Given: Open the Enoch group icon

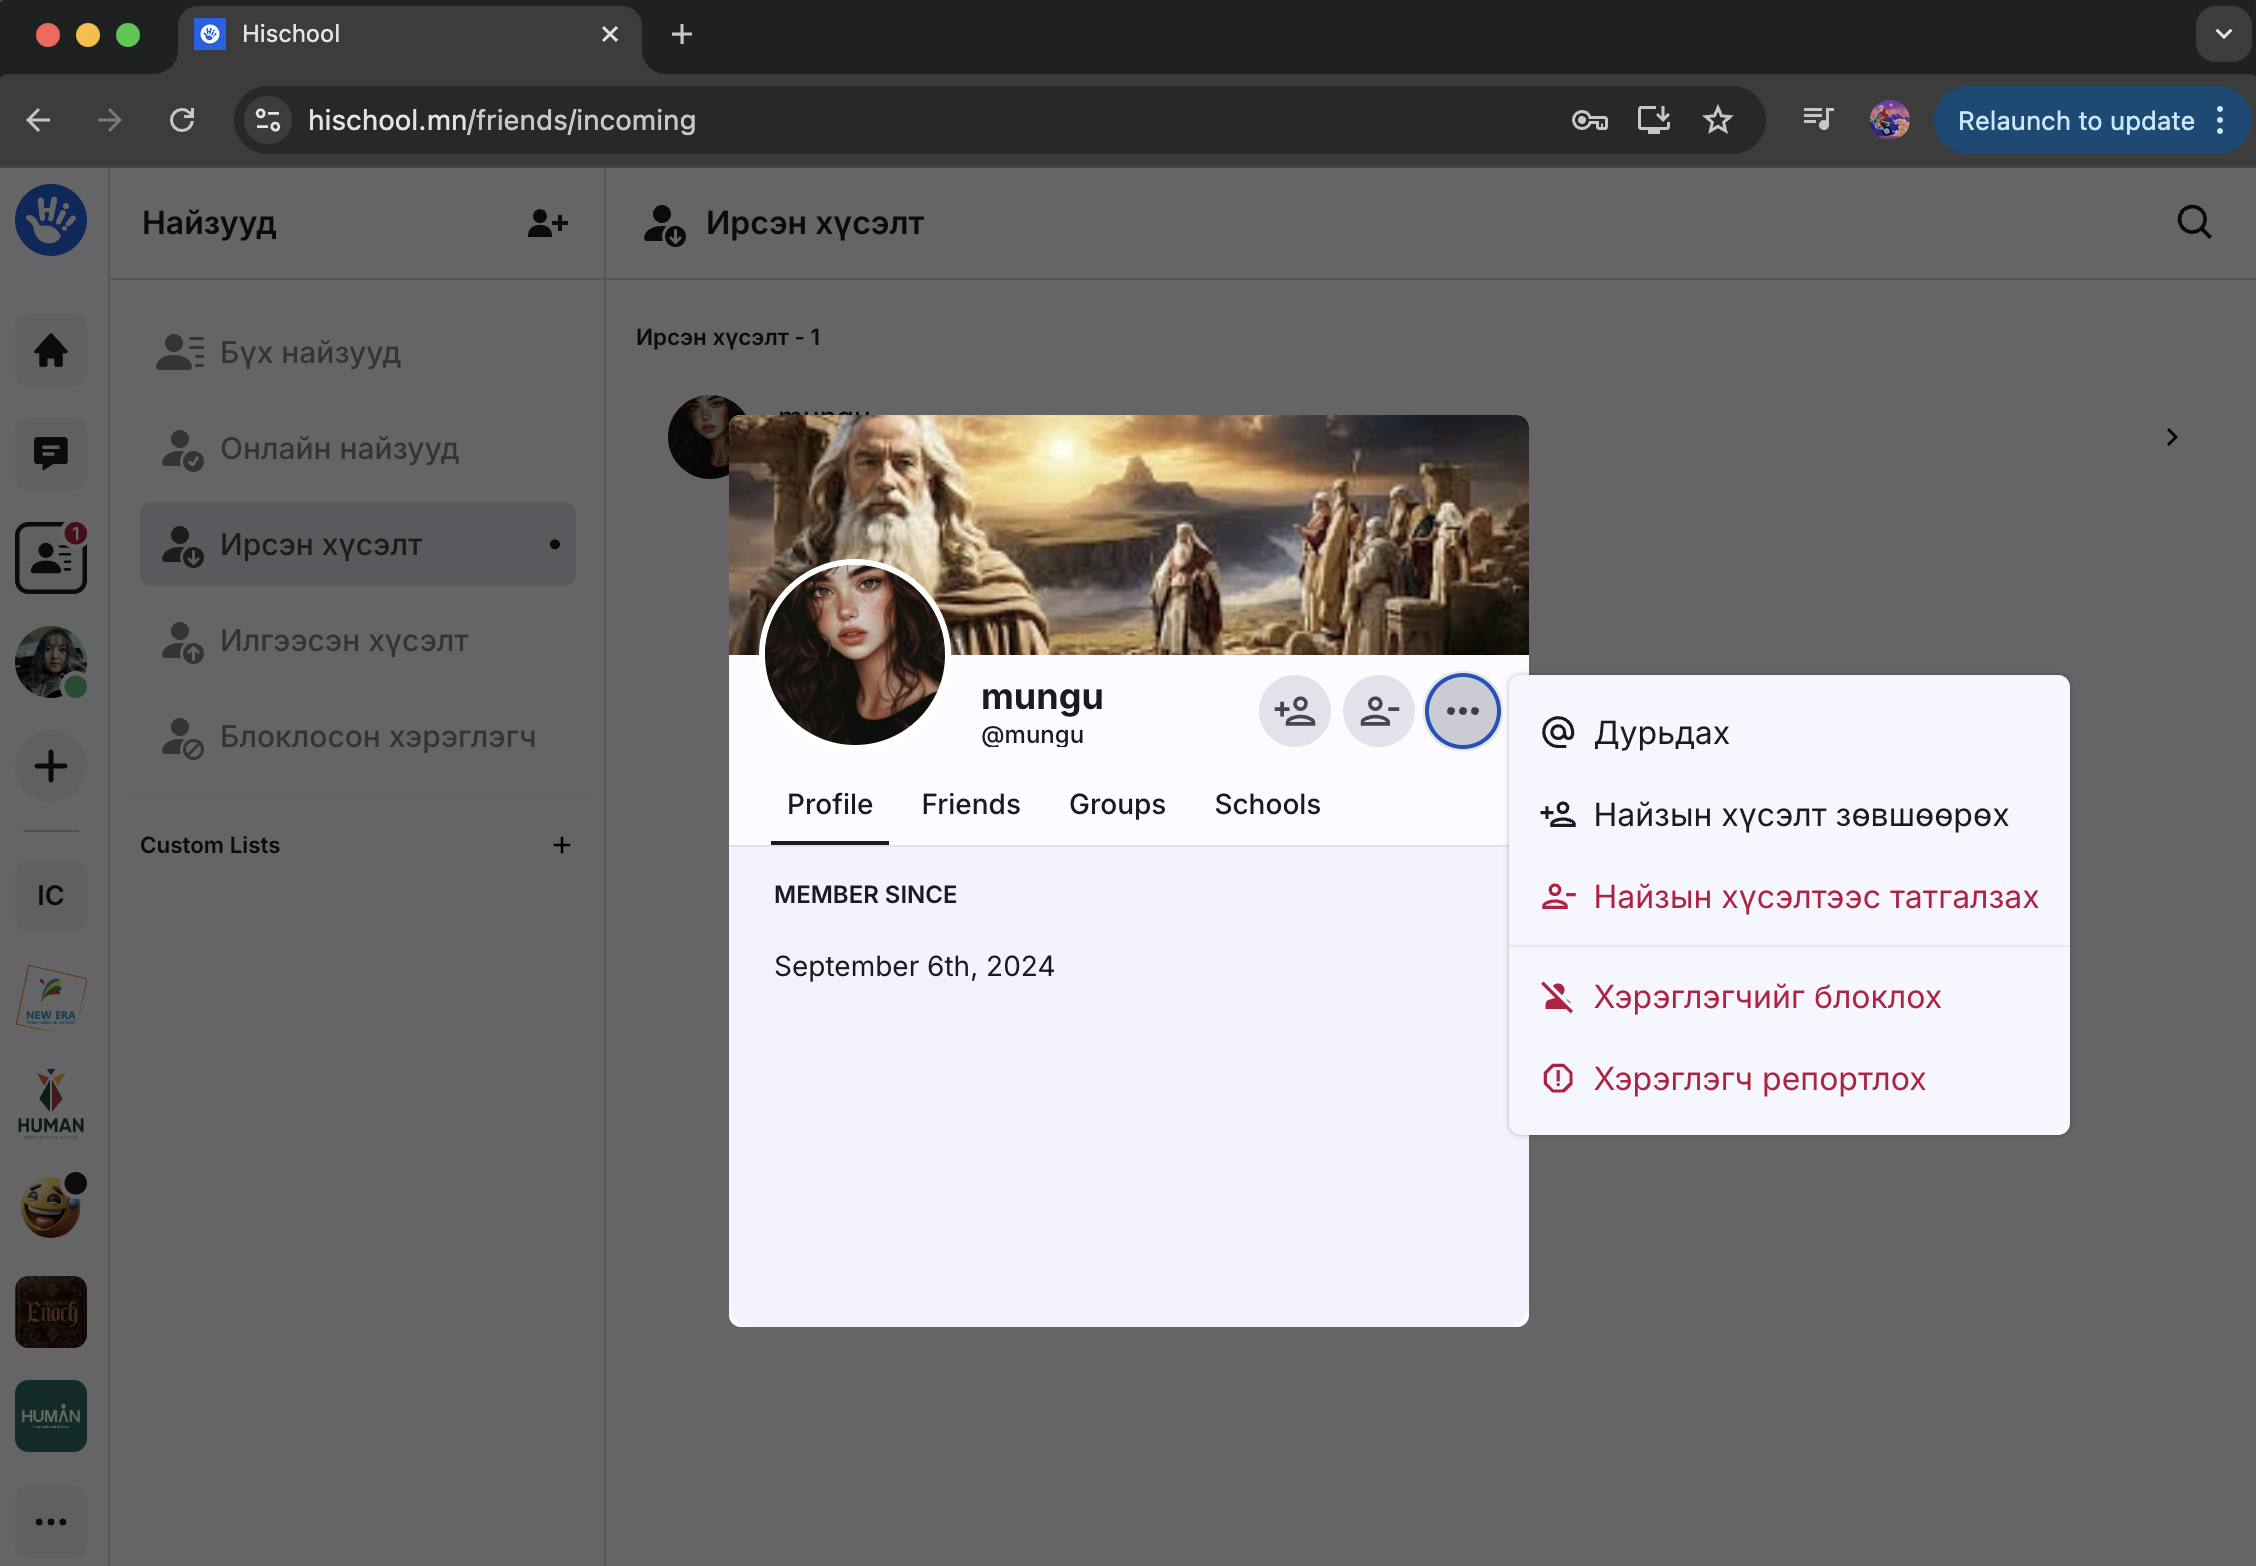Looking at the screenshot, I should (51, 1311).
